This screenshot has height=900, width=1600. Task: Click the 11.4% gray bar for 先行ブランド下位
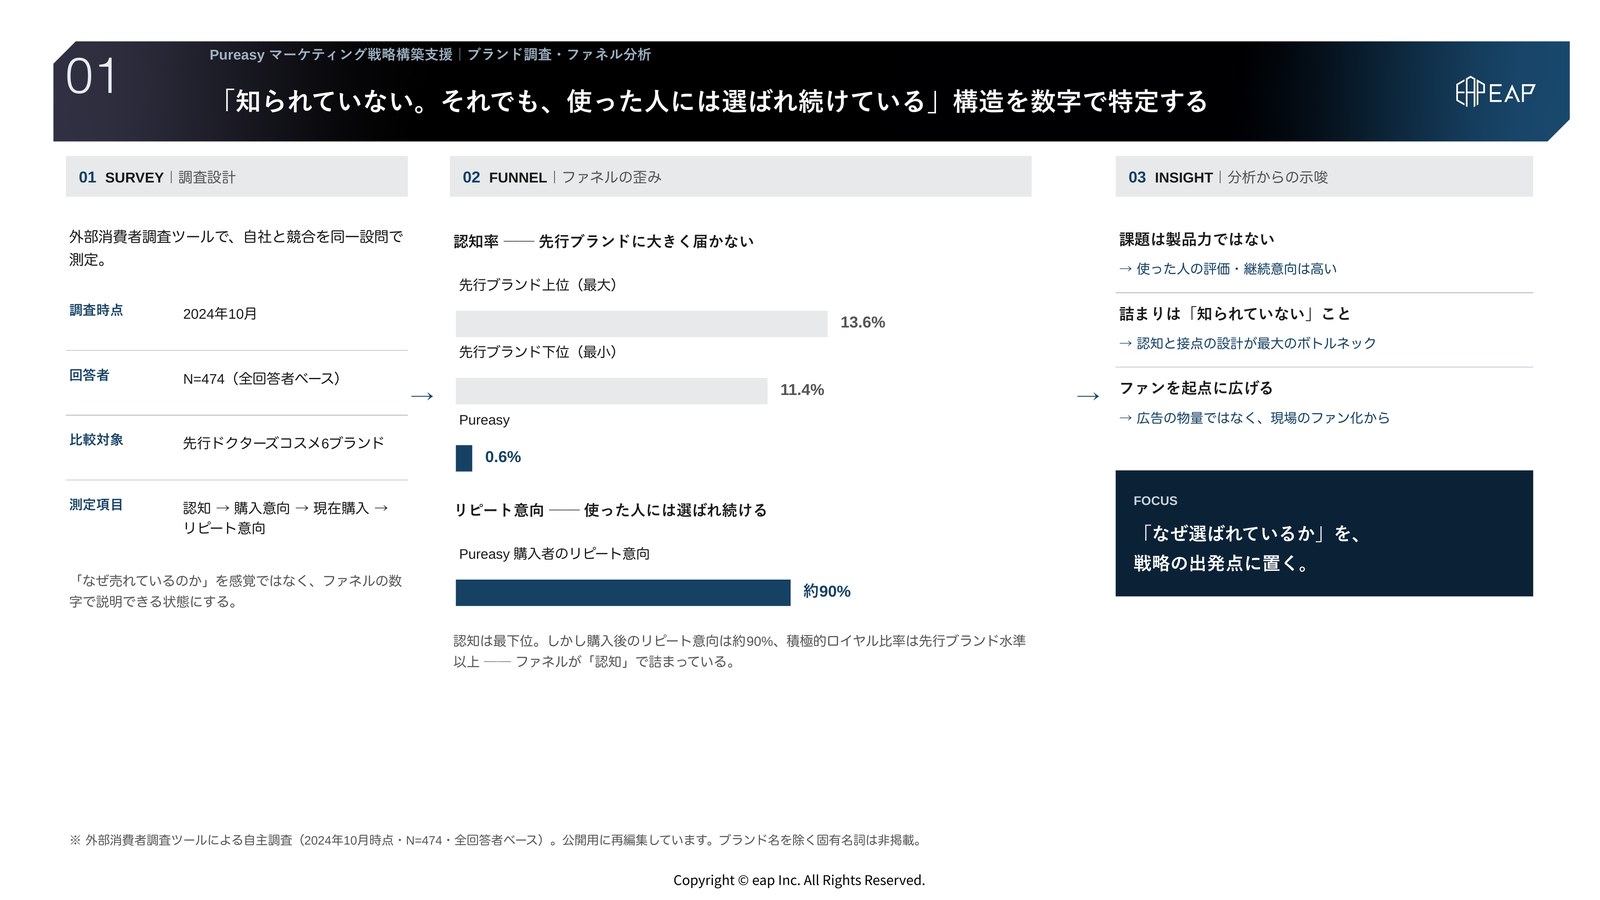point(612,391)
